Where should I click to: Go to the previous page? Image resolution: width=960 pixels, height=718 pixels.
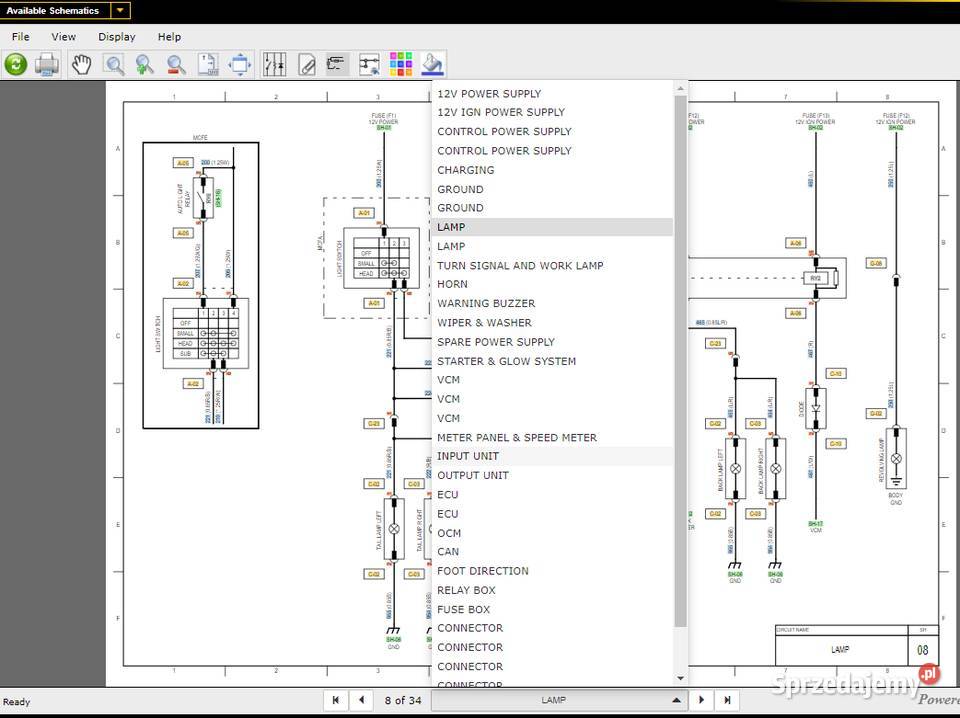pos(361,700)
